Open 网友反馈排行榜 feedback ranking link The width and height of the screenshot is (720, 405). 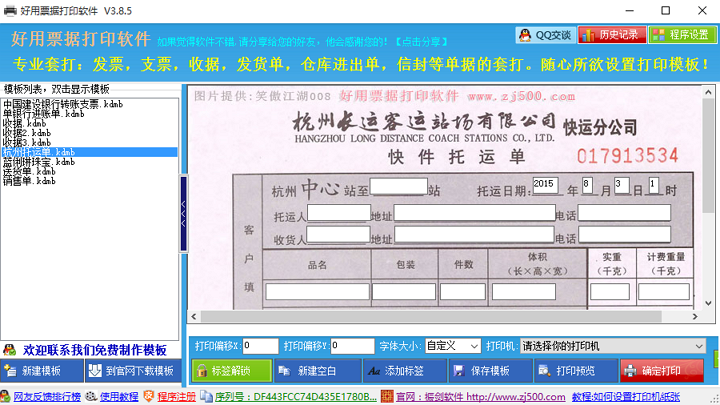tap(47, 397)
